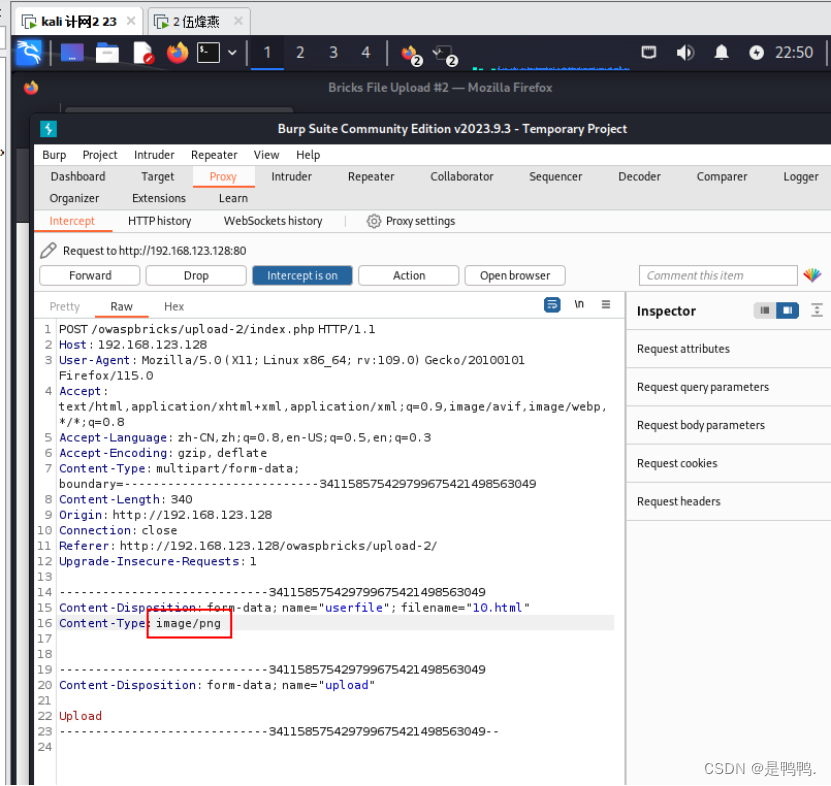The width and height of the screenshot is (831, 786).
Task: Open the Collaborator tab
Action: click(462, 176)
